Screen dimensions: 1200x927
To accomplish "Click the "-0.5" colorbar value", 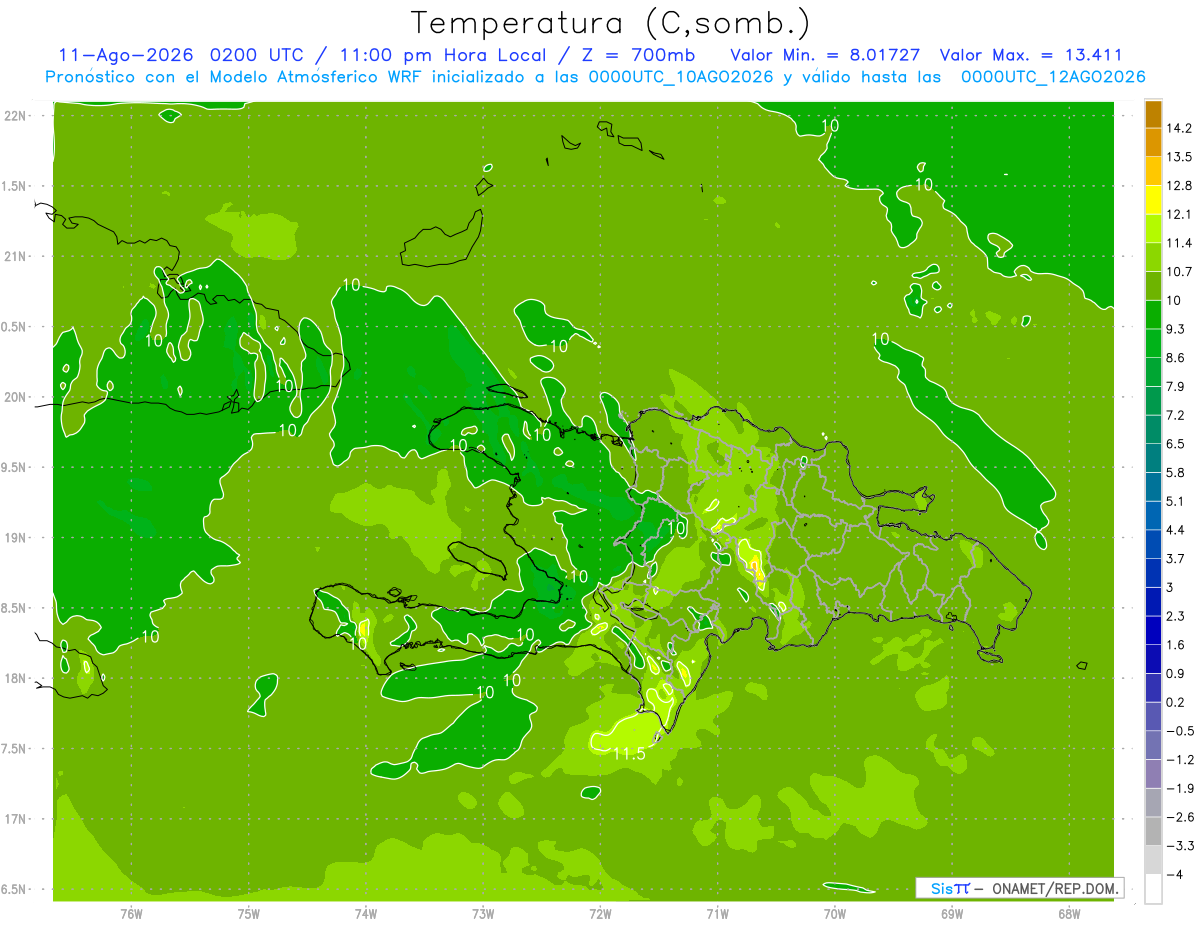I will pos(1181,731).
